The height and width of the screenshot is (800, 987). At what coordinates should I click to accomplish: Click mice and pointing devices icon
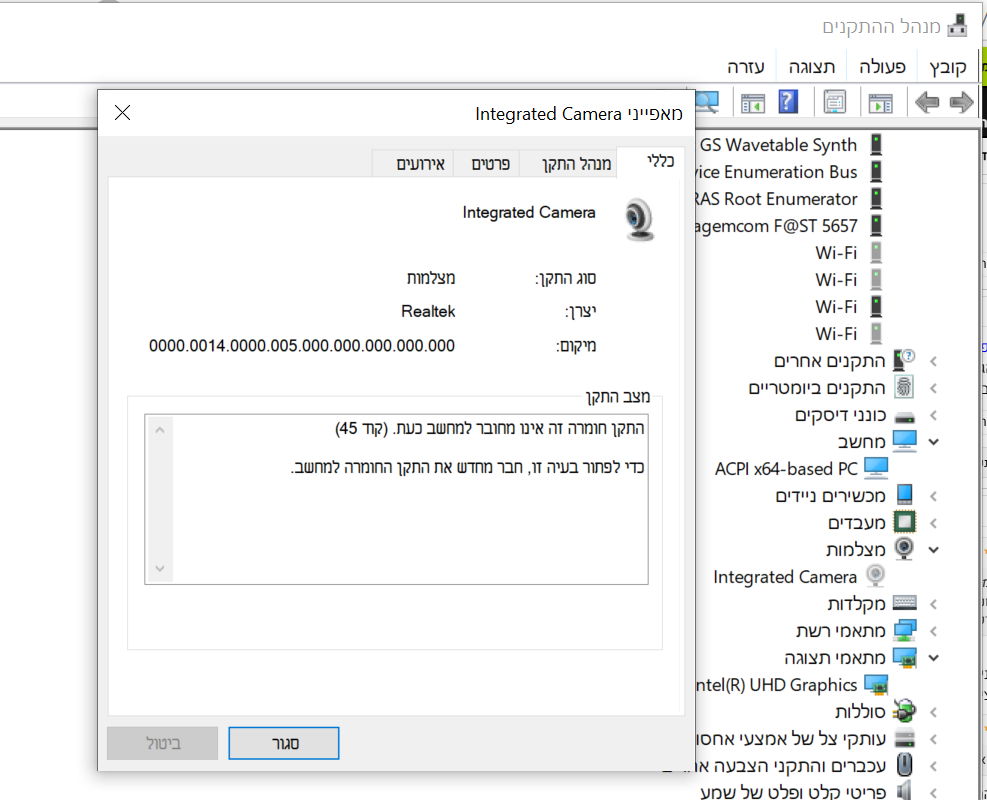[x=905, y=765]
